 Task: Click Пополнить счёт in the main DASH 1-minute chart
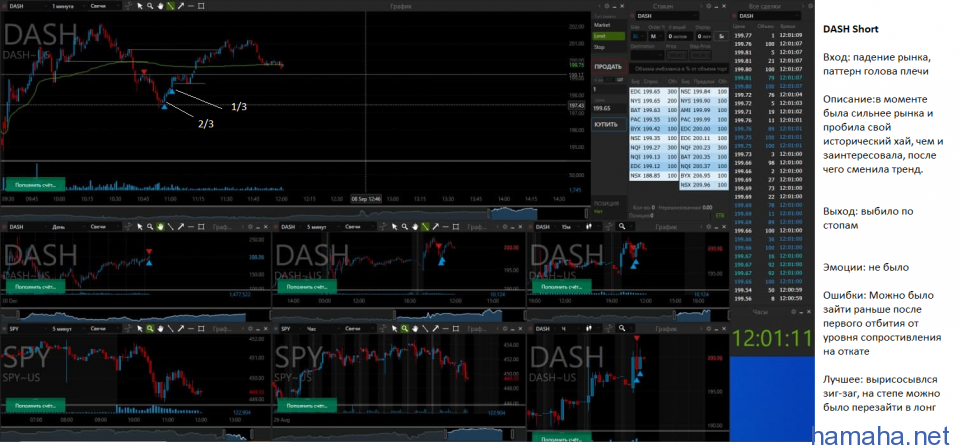click(34, 184)
